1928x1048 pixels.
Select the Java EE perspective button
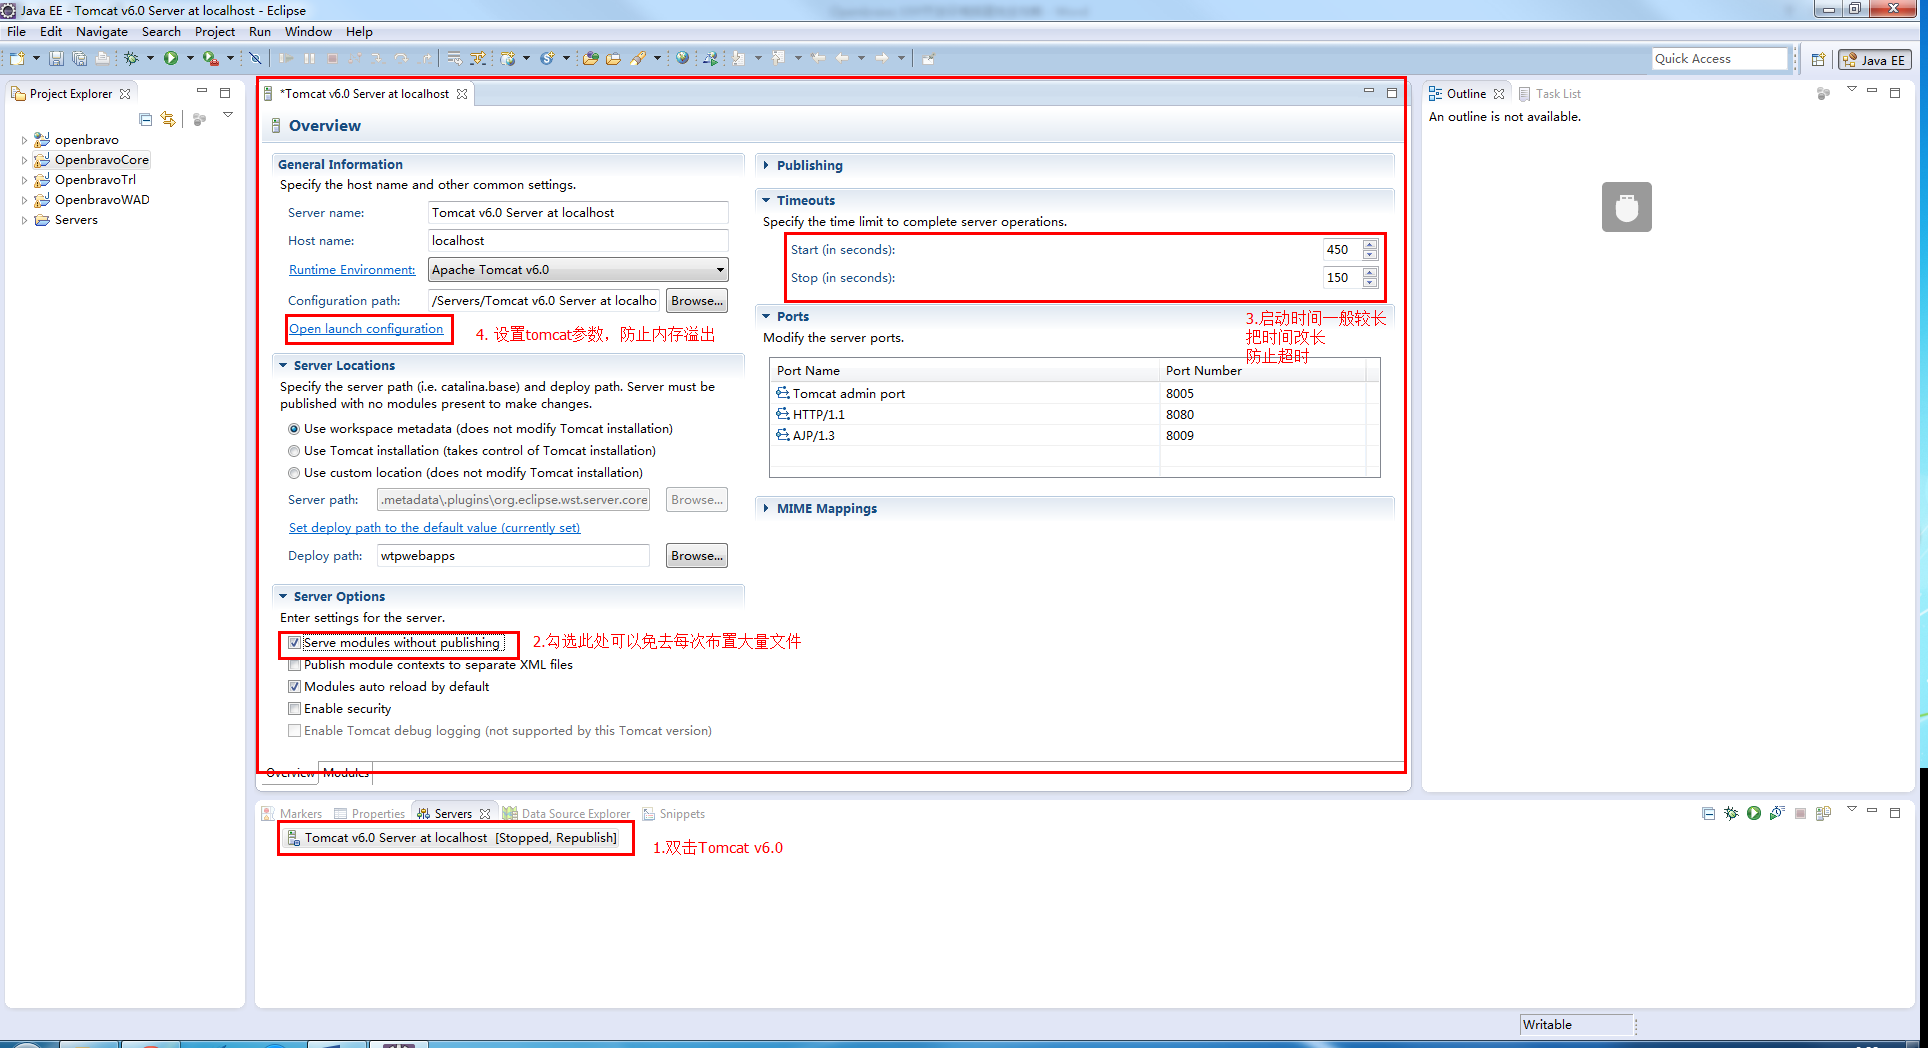(x=1875, y=60)
